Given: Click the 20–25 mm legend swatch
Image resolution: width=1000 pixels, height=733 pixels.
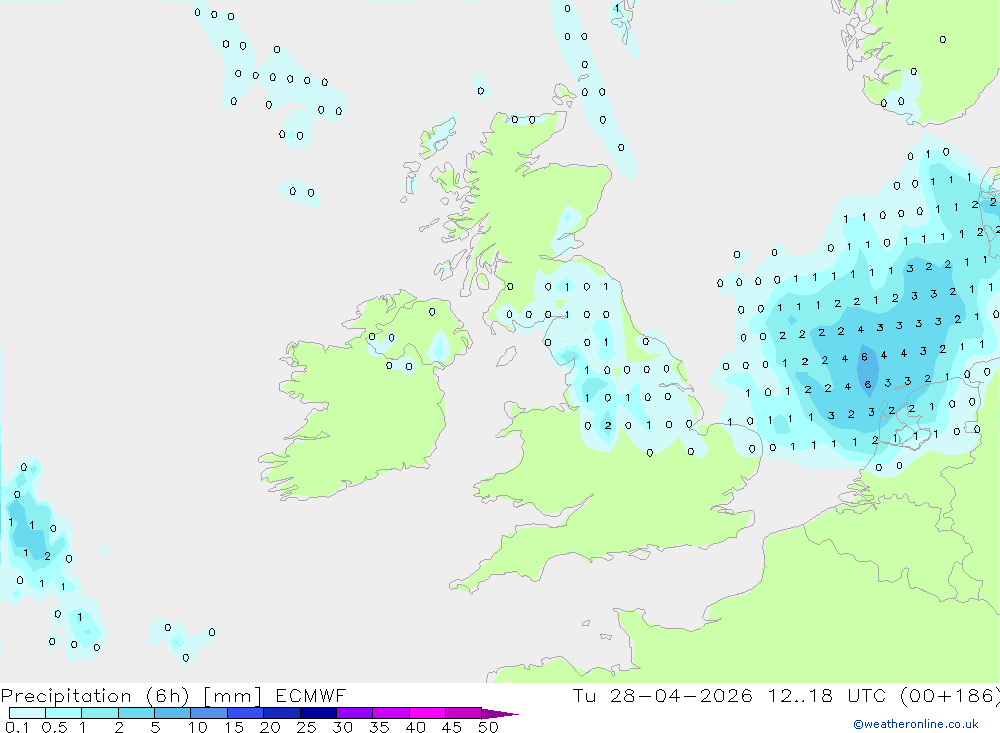Looking at the screenshot, I should click(x=282, y=713).
